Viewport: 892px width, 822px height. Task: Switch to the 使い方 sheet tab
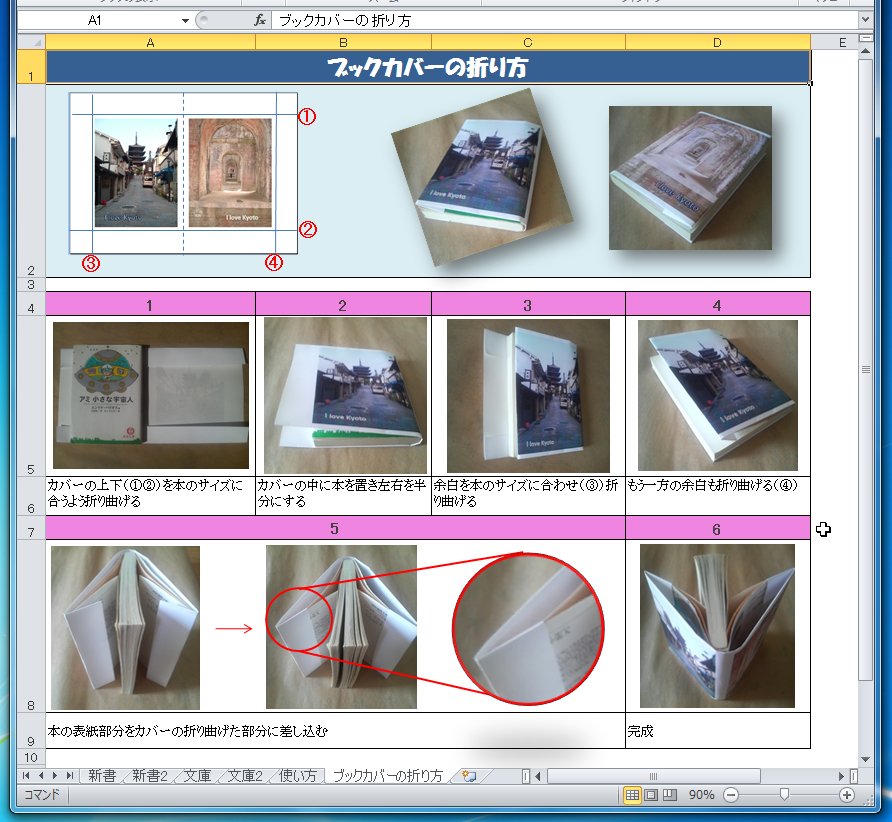(297, 776)
